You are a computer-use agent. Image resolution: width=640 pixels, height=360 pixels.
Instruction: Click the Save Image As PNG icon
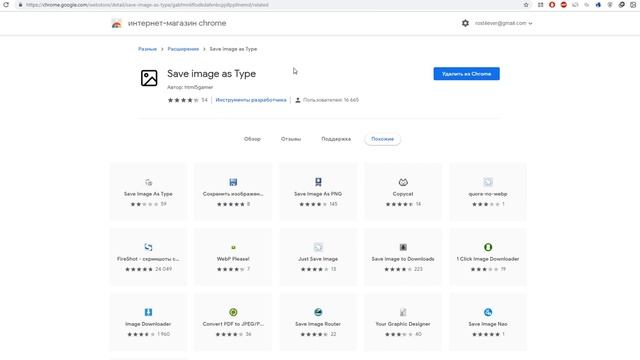pyautogui.click(x=318, y=182)
